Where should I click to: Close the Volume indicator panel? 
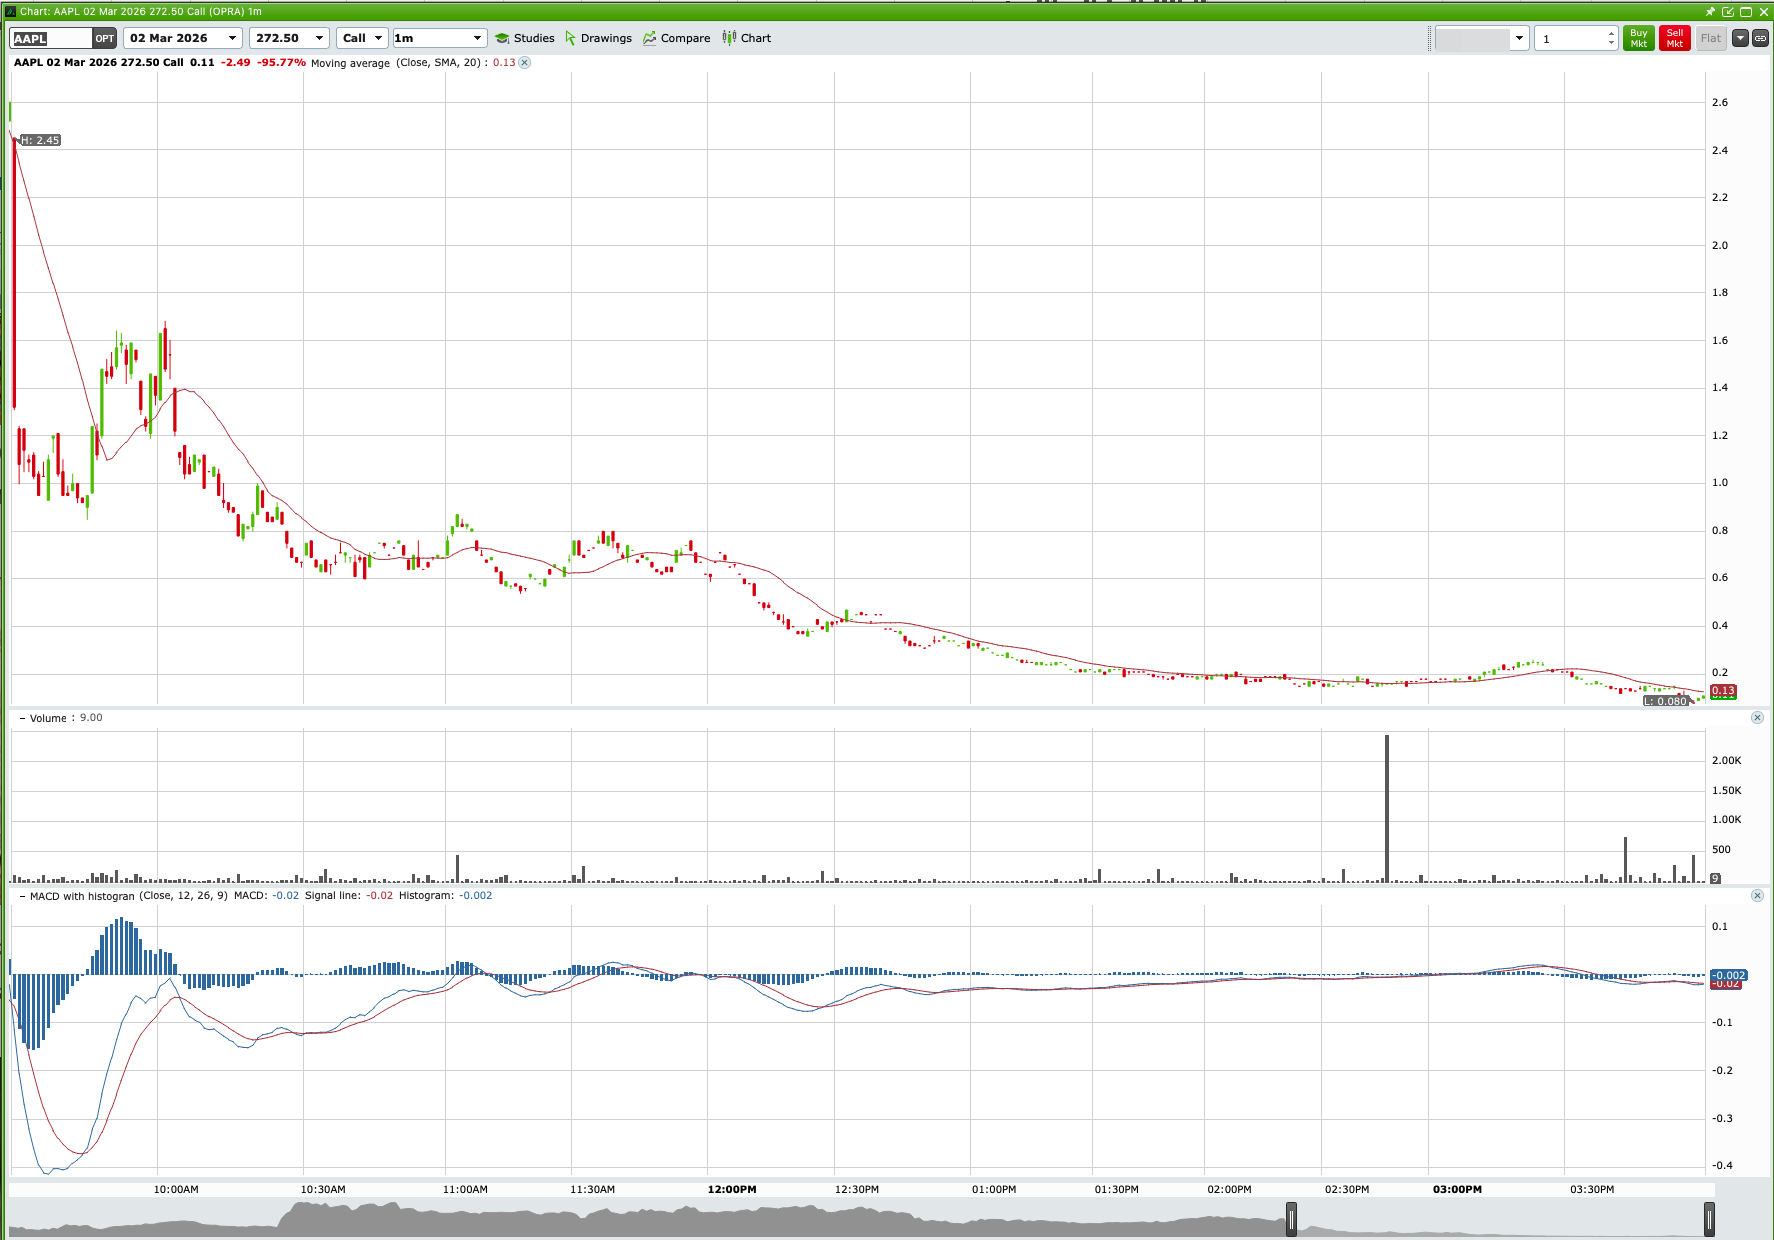click(x=1757, y=717)
